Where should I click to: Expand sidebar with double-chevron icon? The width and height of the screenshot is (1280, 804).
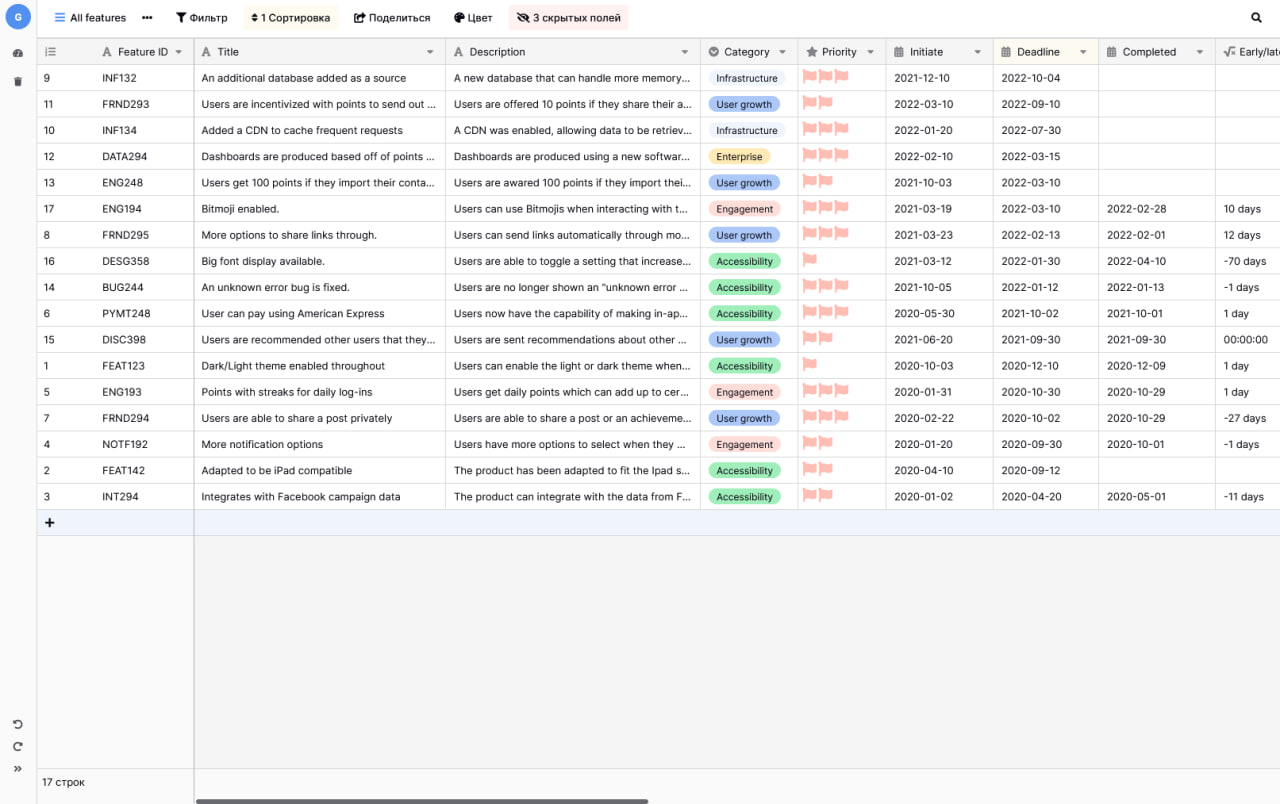[x=17, y=769]
